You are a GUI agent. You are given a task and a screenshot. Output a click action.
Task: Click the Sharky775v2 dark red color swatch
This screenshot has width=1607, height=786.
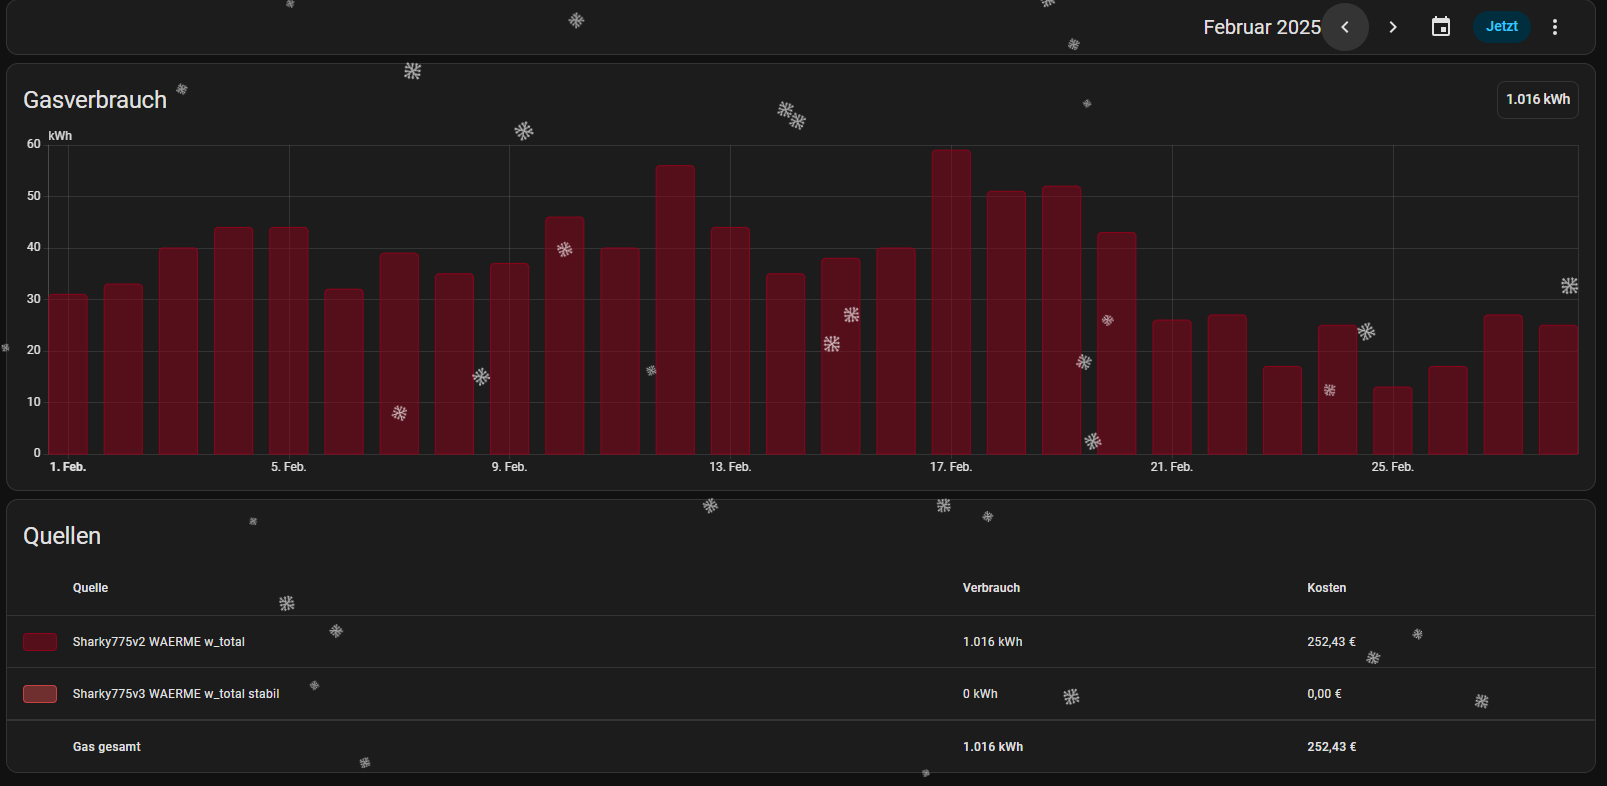pos(40,642)
